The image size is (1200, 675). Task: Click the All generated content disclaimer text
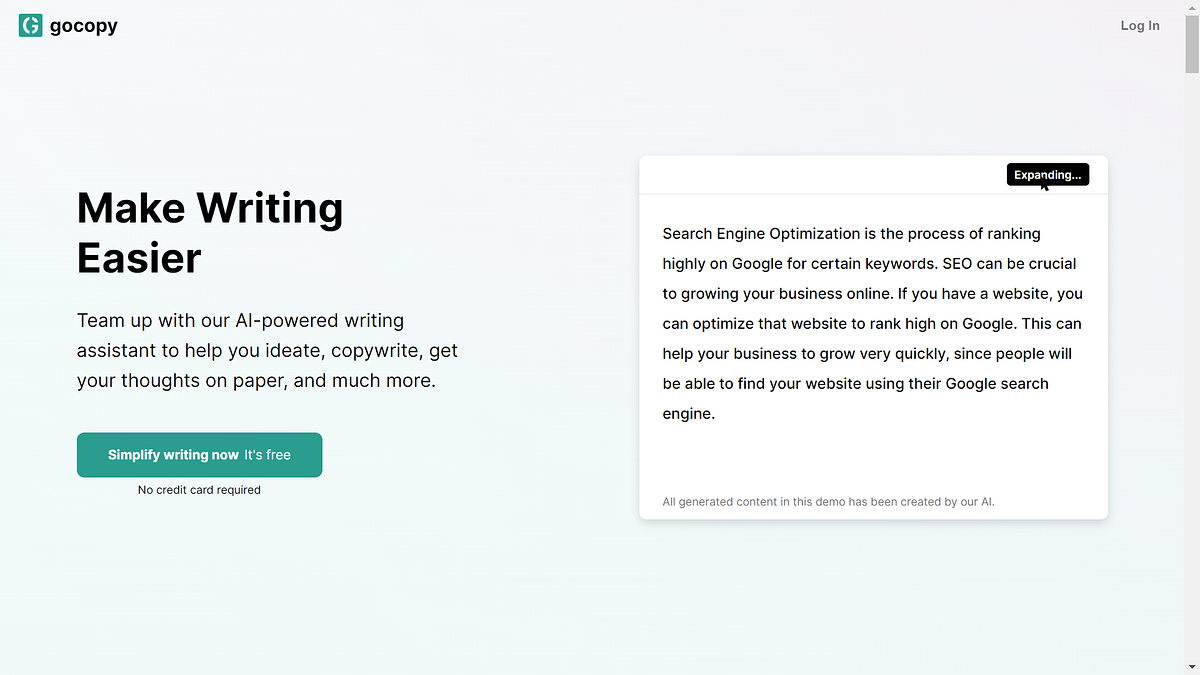(828, 502)
